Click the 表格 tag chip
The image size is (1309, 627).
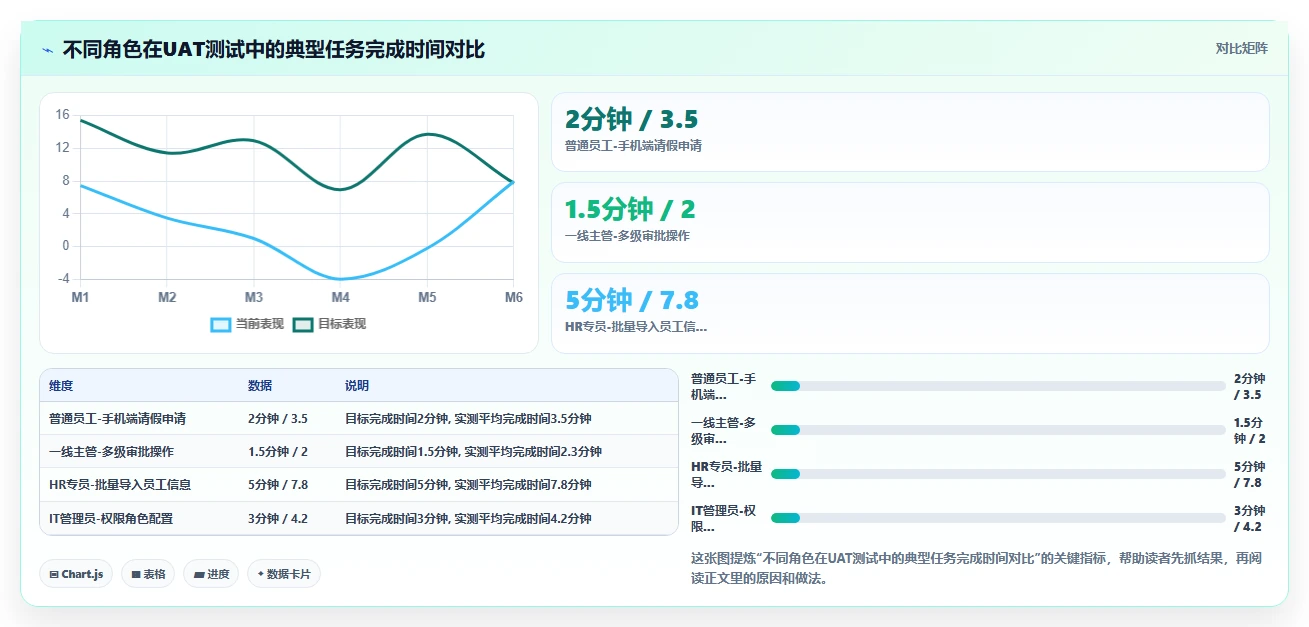148,574
